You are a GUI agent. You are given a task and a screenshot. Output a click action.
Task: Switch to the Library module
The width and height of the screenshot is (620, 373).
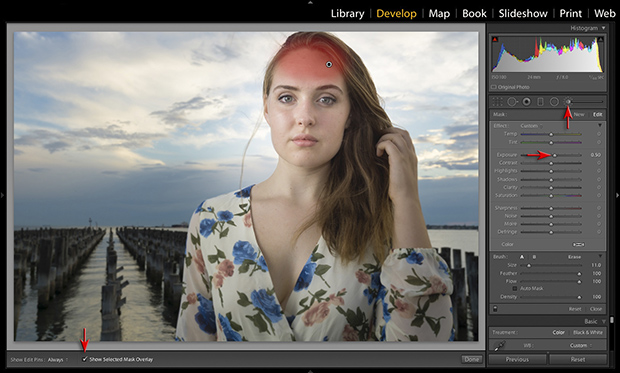[x=348, y=13]
